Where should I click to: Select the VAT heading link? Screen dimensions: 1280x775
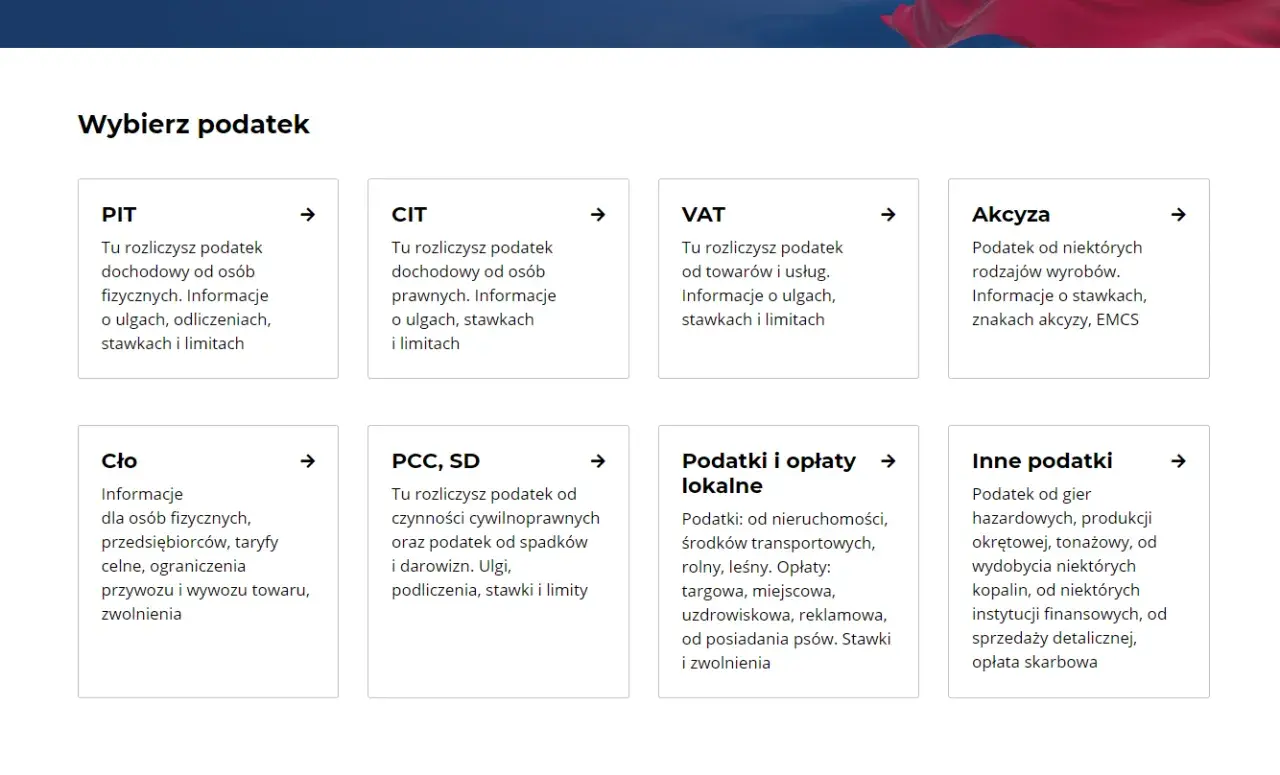703,214
